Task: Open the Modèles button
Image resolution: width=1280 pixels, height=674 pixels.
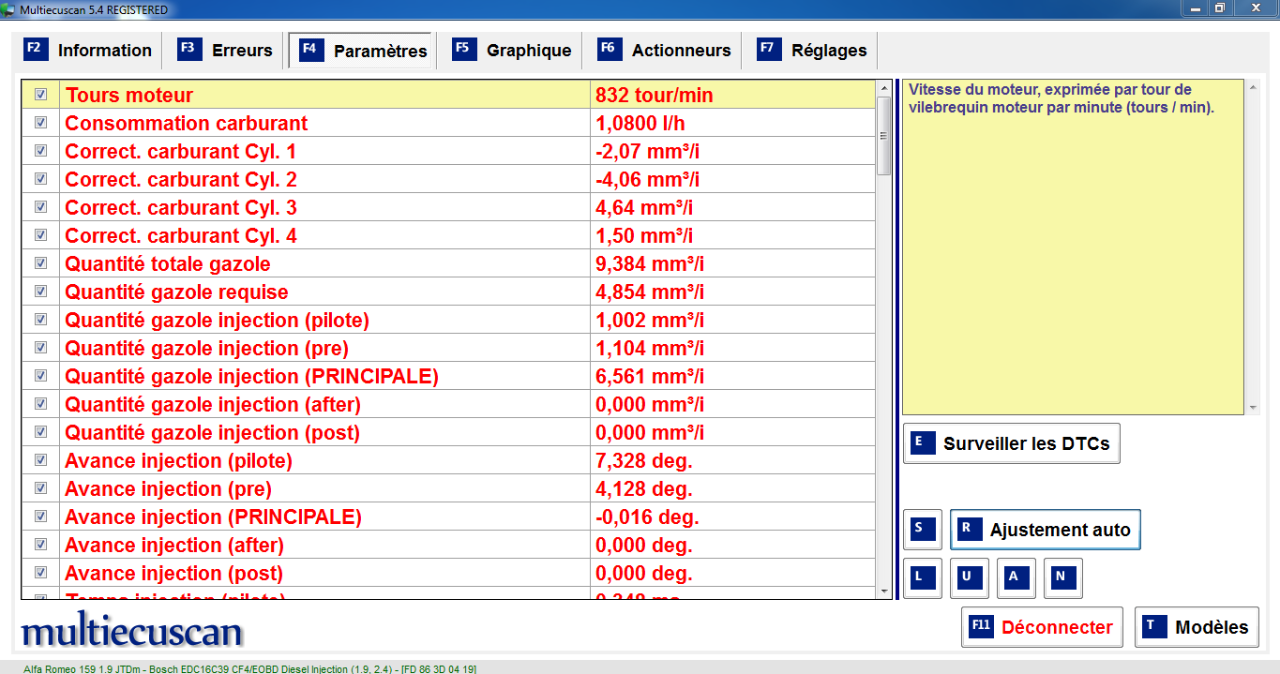Action: (x=1196, y=627)
